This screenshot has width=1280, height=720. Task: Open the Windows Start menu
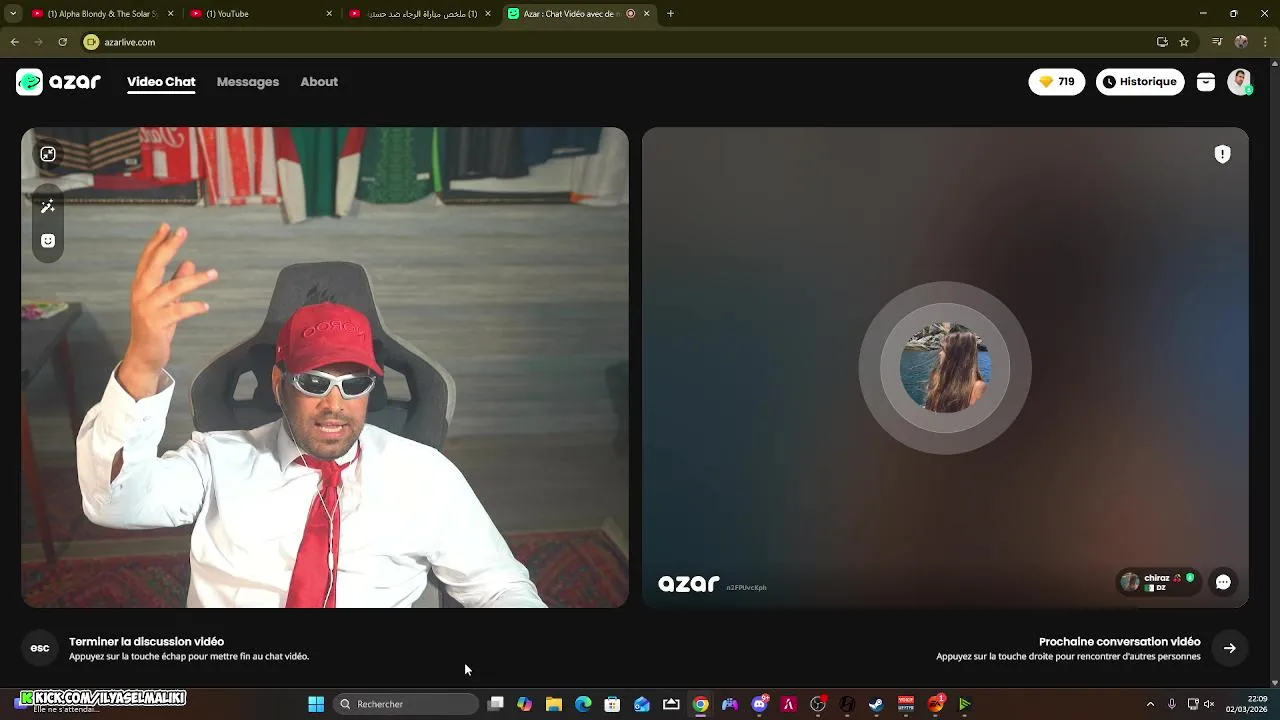(x=316, y=704)
